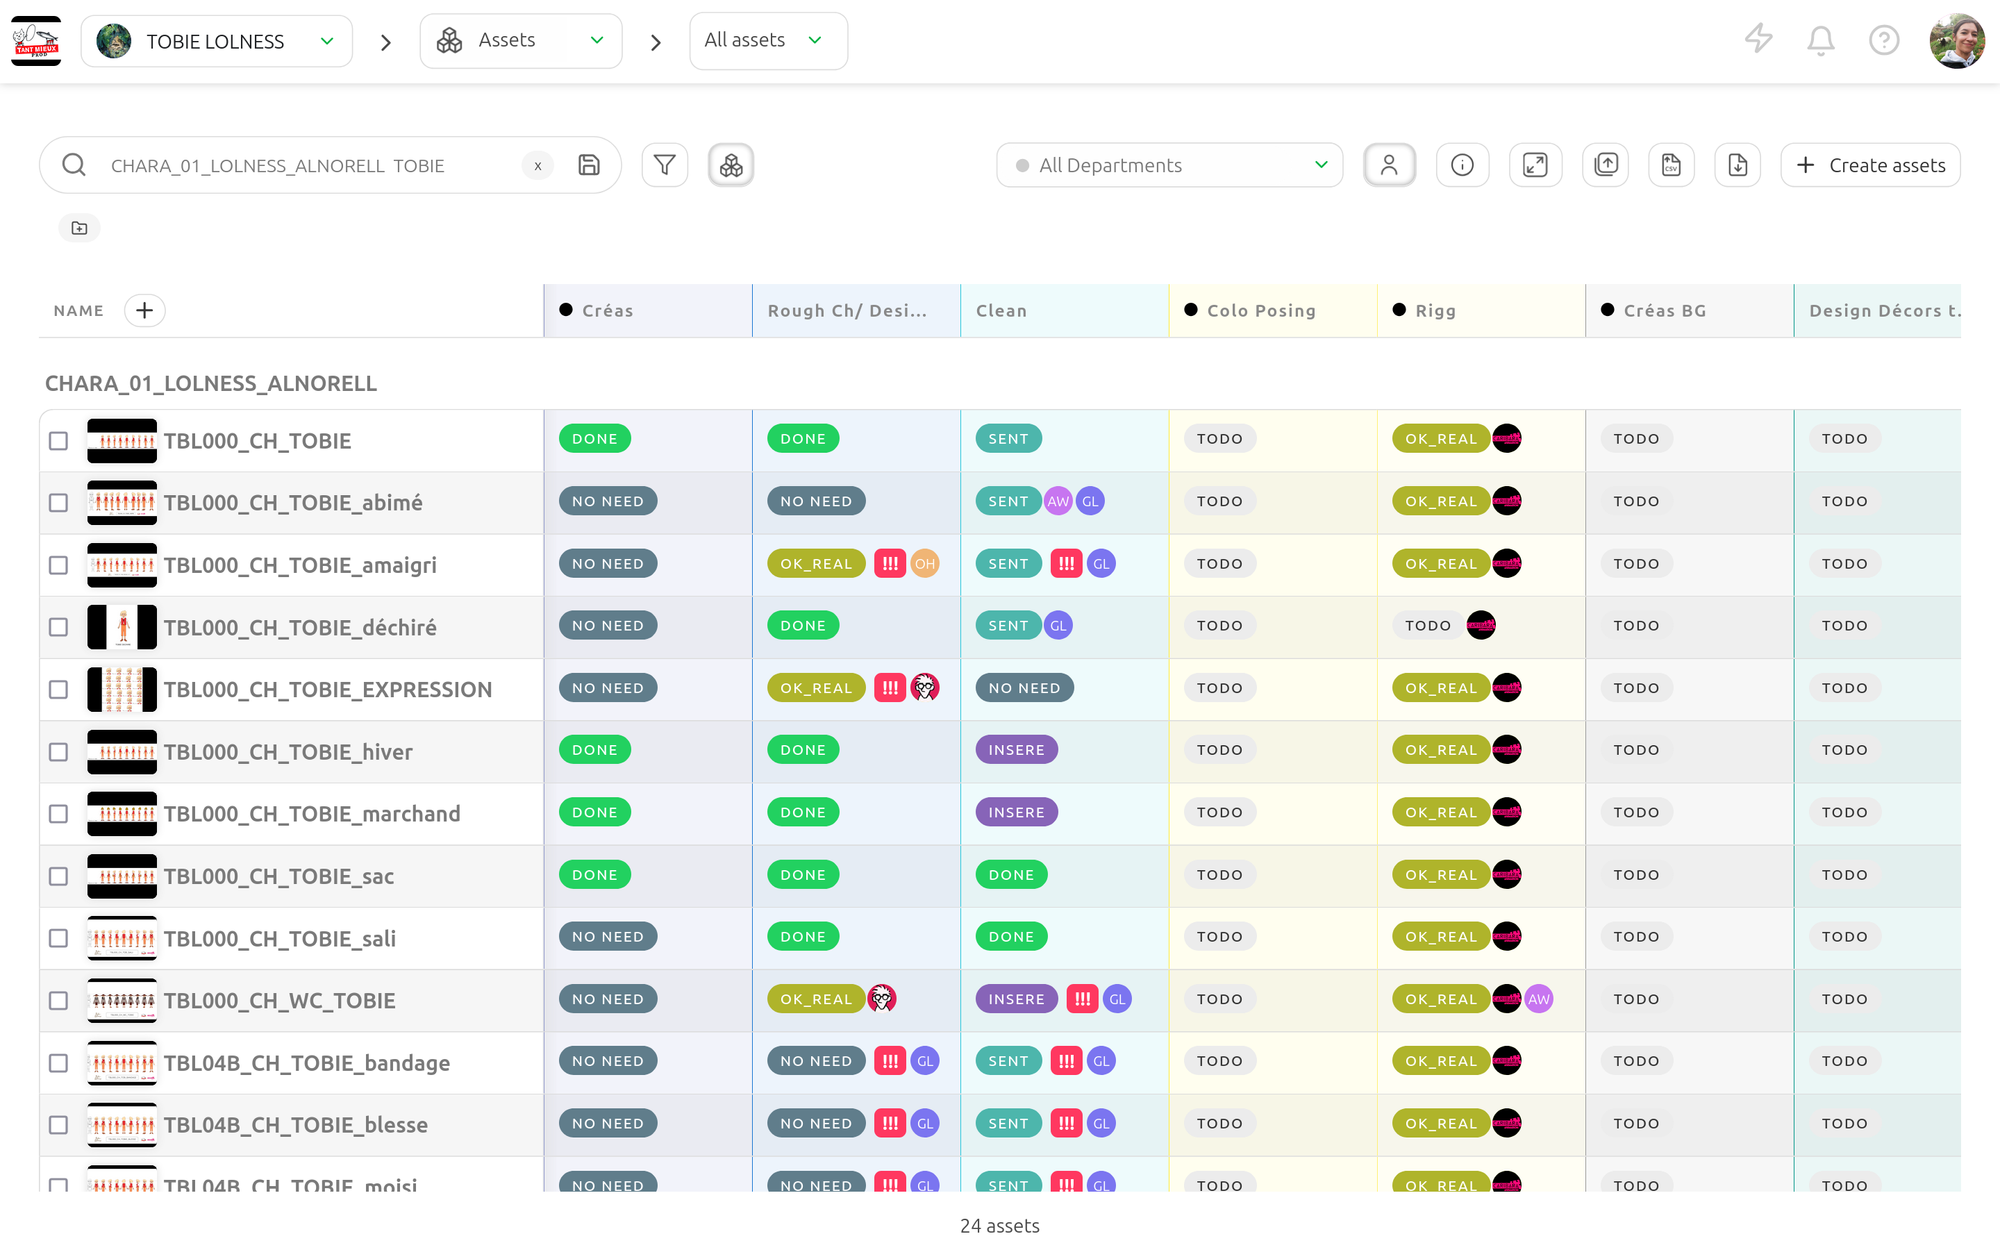
Task: Show additional information icon
Action: coord(1462,165)
